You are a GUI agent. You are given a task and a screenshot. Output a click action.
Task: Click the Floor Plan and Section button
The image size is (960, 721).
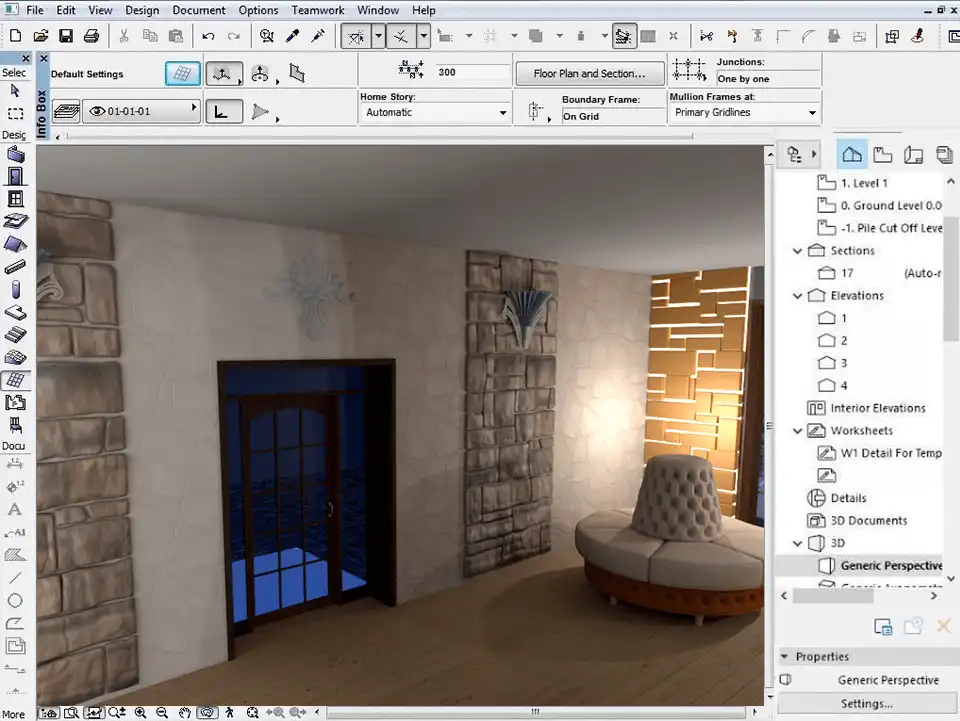click(589, 73)
